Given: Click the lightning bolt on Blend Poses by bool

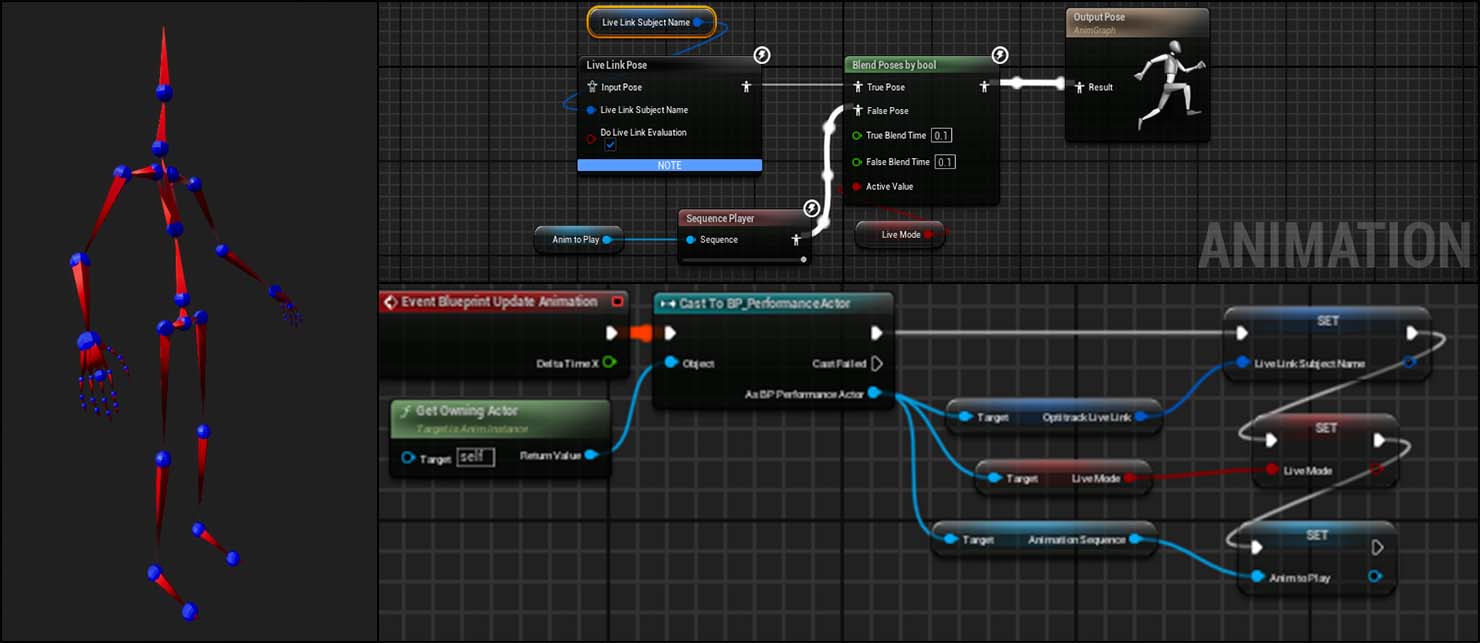Looking at the screenshot, I should [x=999, y=55].
